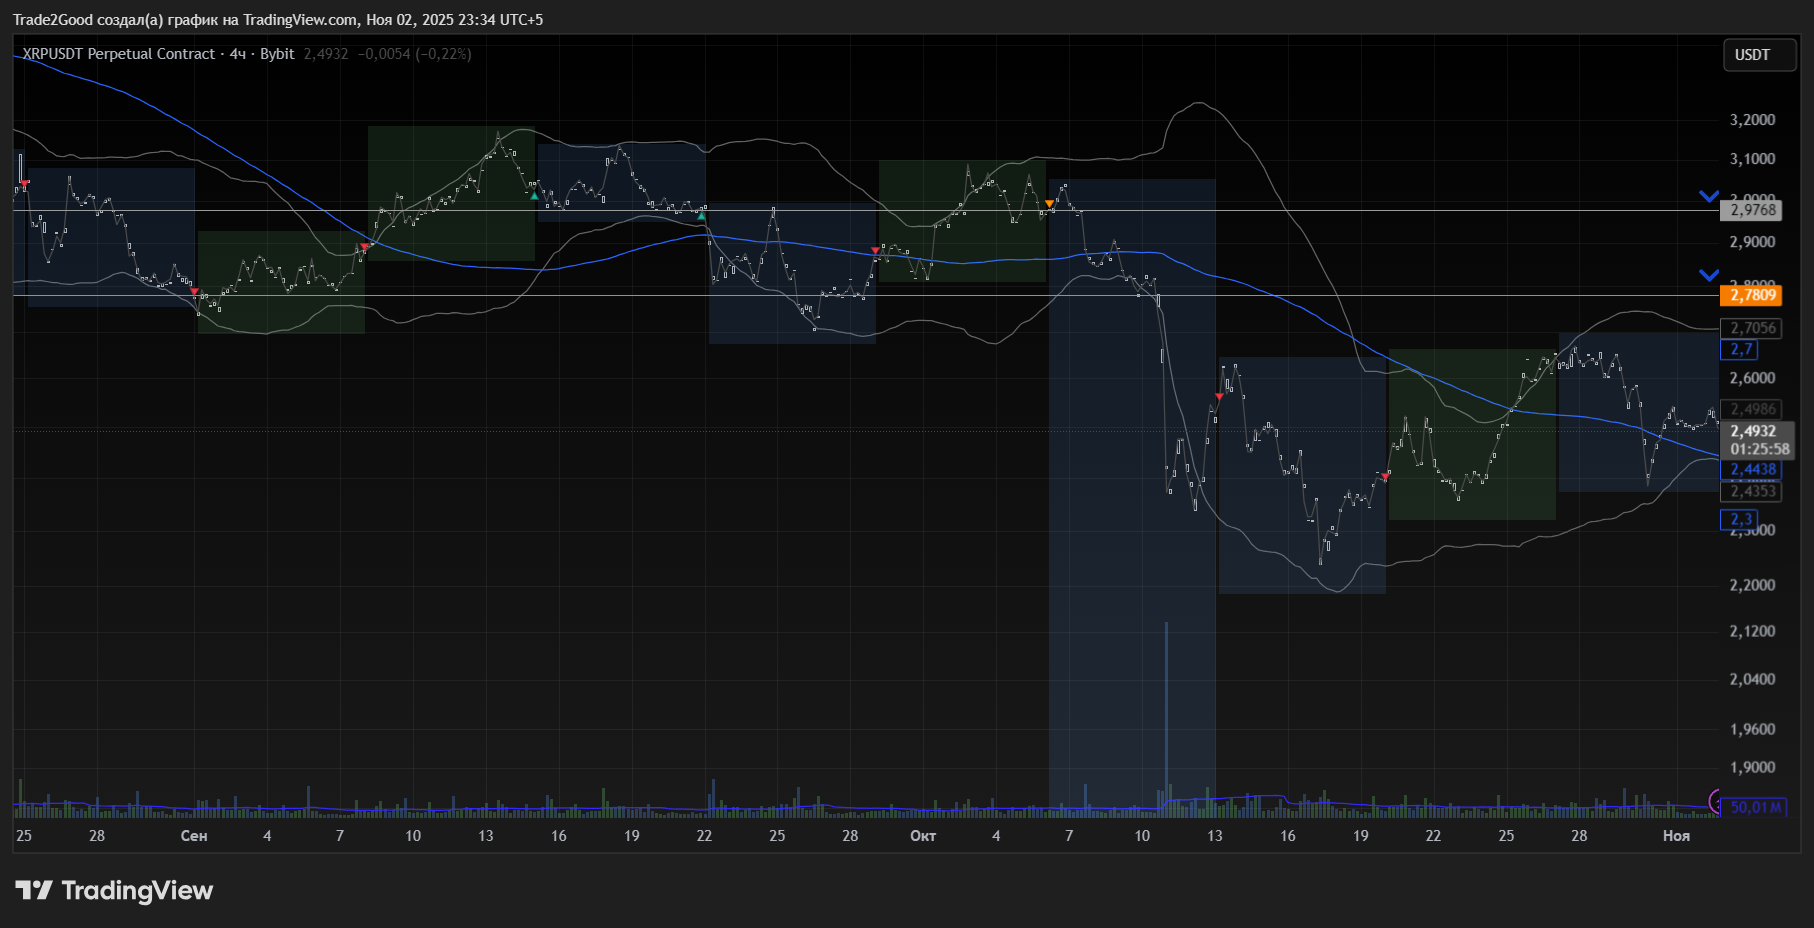Click the Окт month label on time axis
This screenshot has width=1814, height=928.
(922, 836)
